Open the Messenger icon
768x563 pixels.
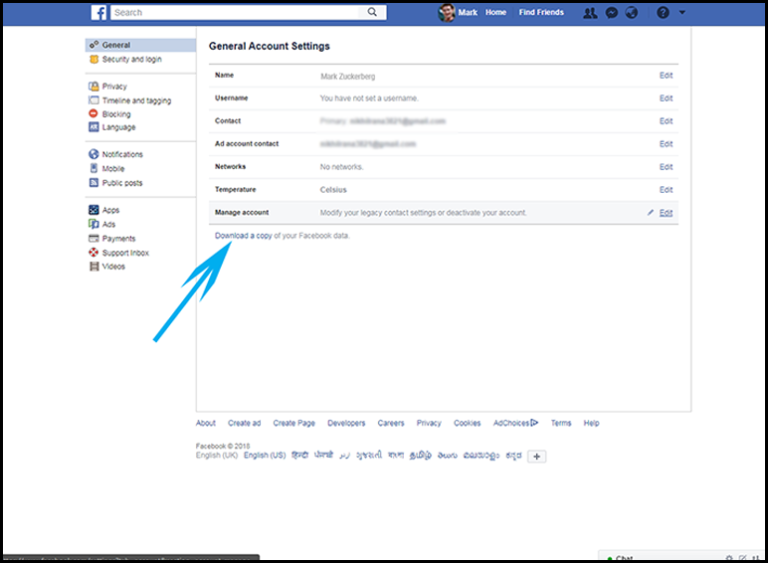[611, 13]
